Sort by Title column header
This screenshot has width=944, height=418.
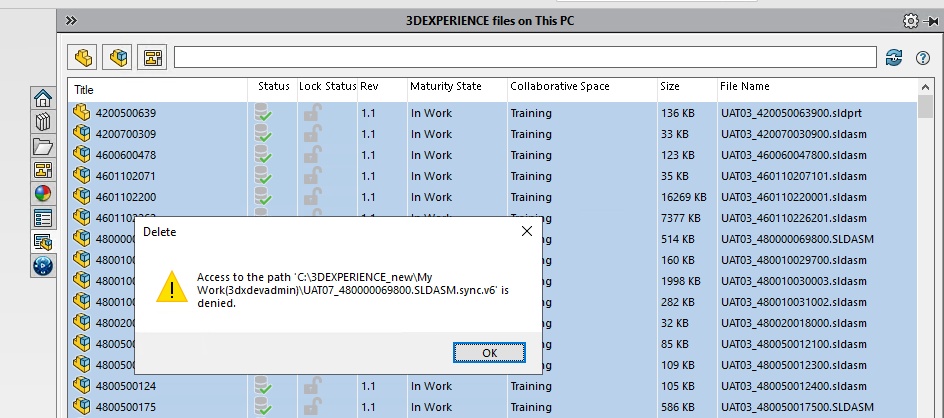pos(158,90)
